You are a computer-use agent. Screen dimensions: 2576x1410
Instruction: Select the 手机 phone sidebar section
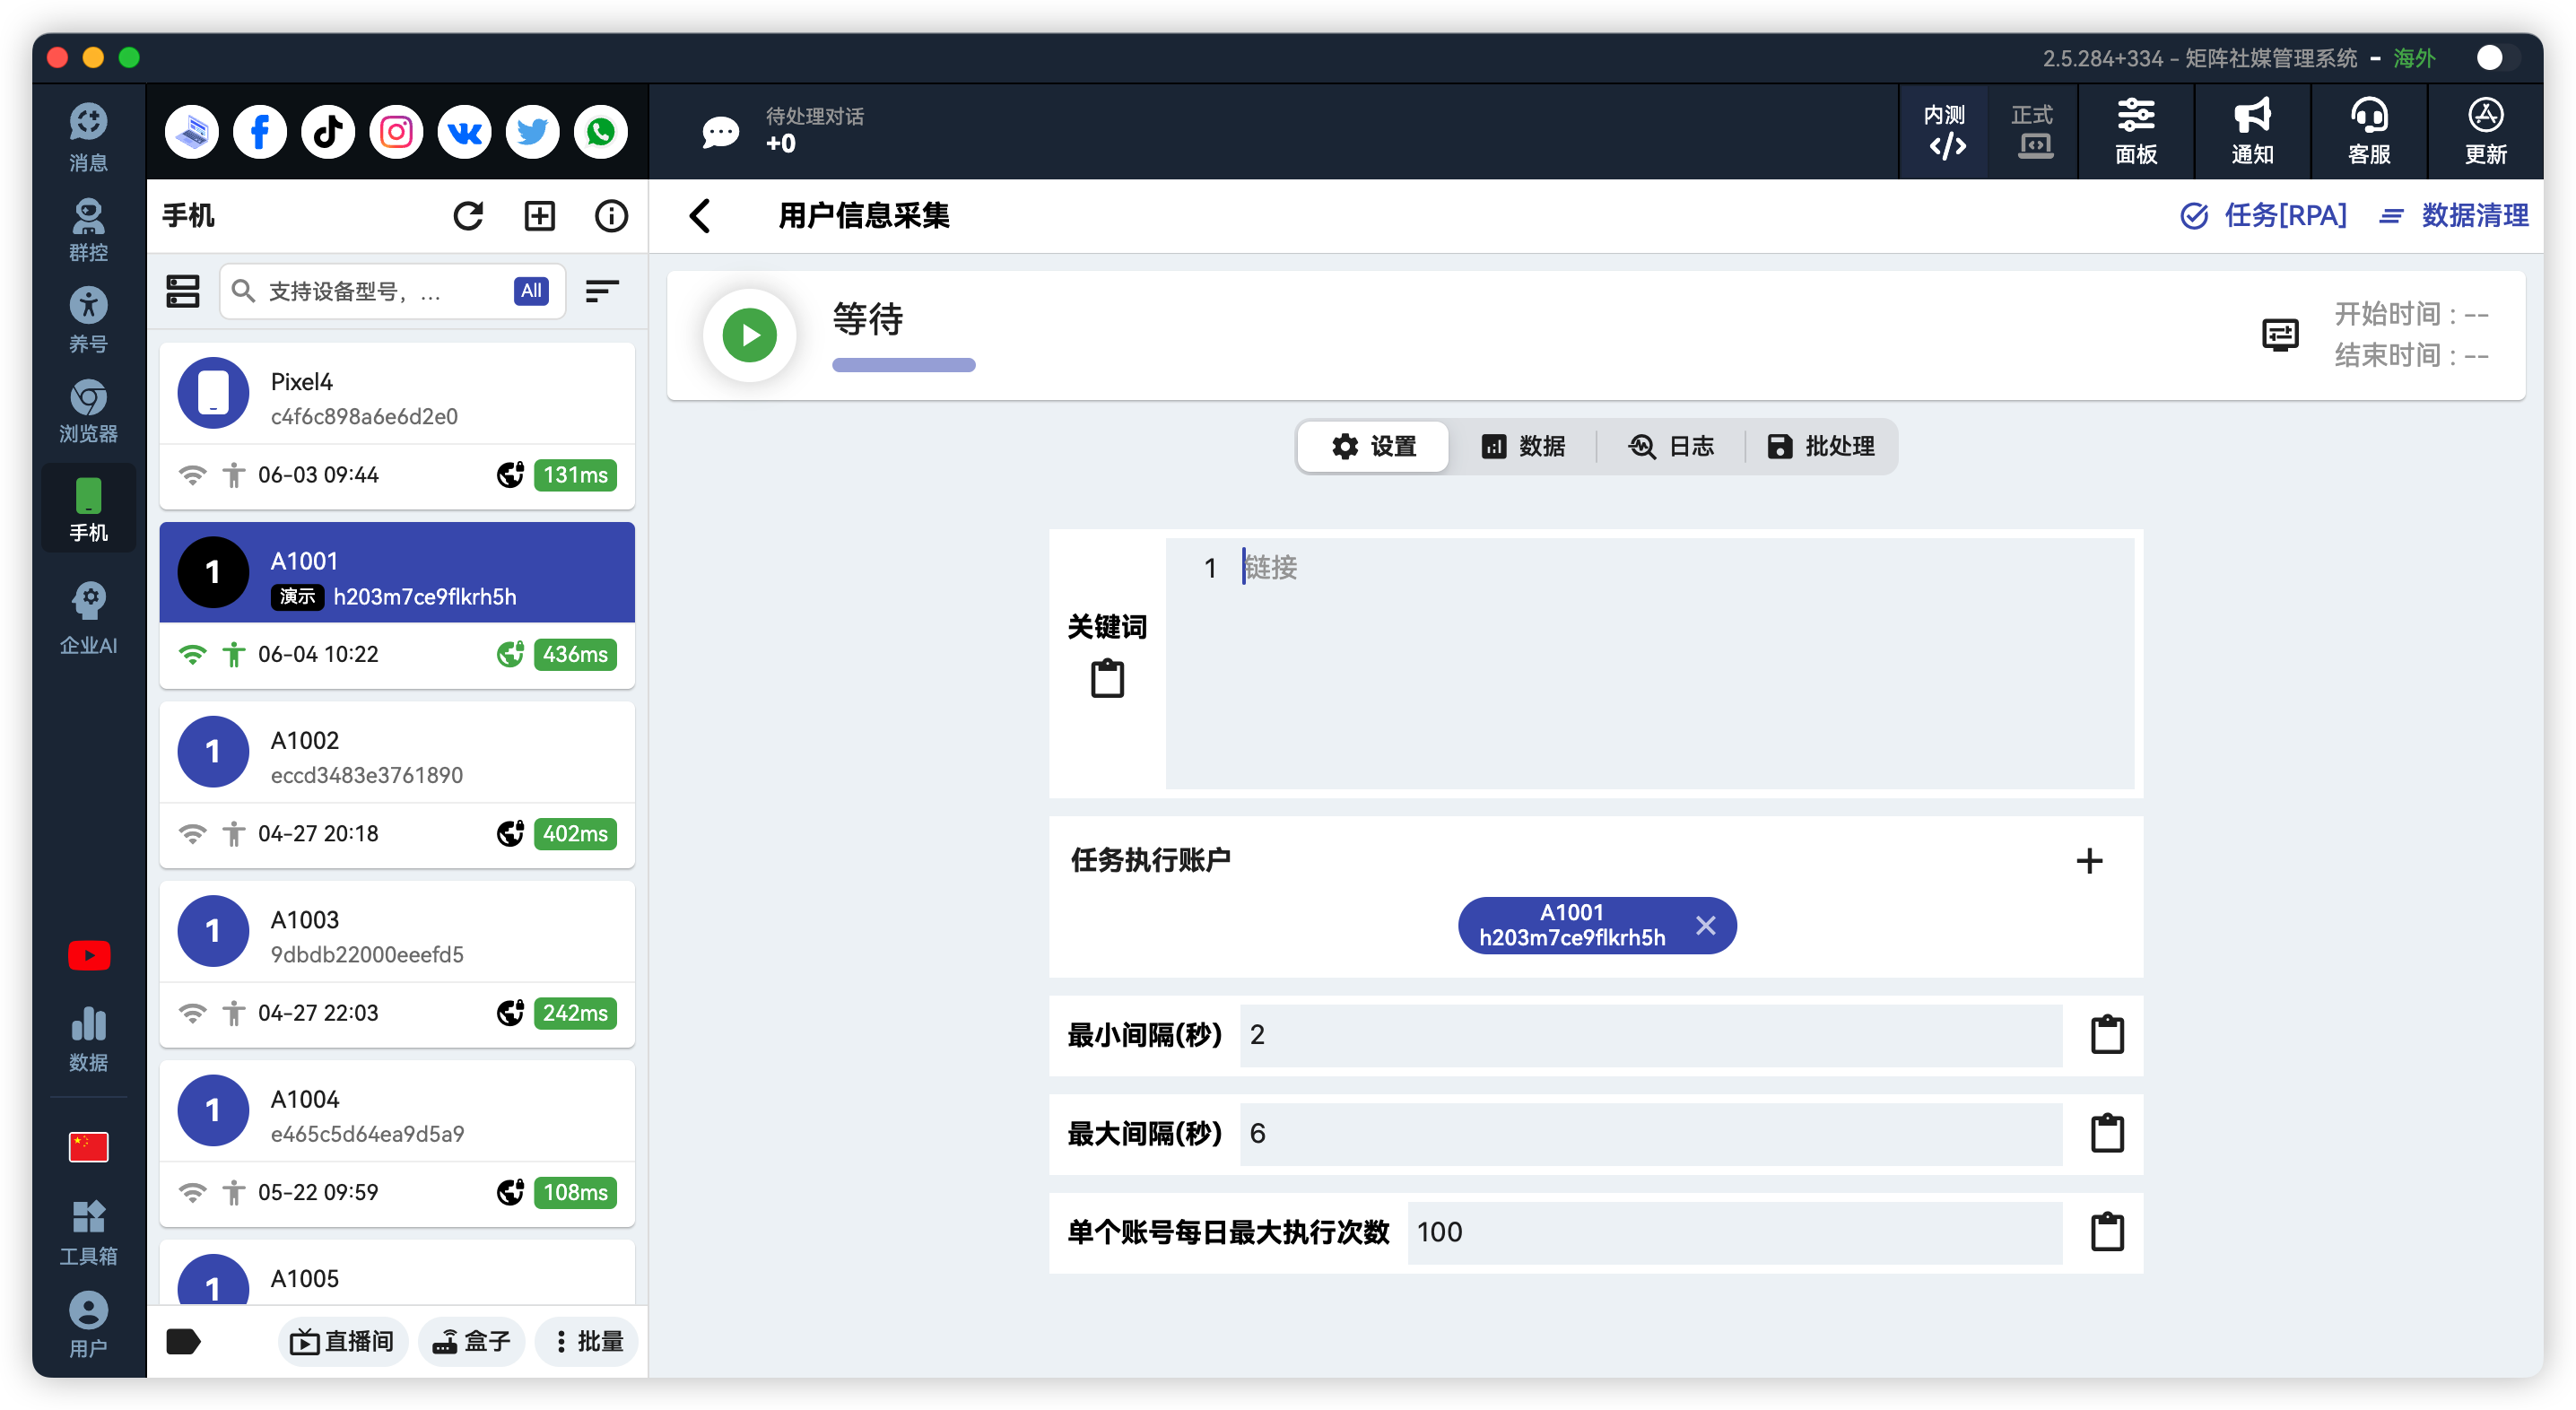coord(88,508)
